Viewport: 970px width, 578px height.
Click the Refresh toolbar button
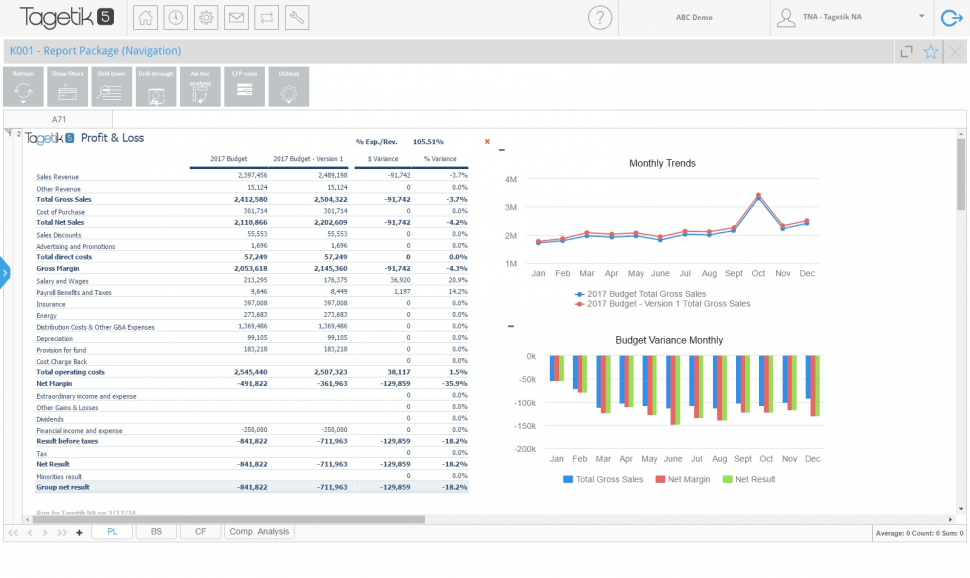point(24,87)
